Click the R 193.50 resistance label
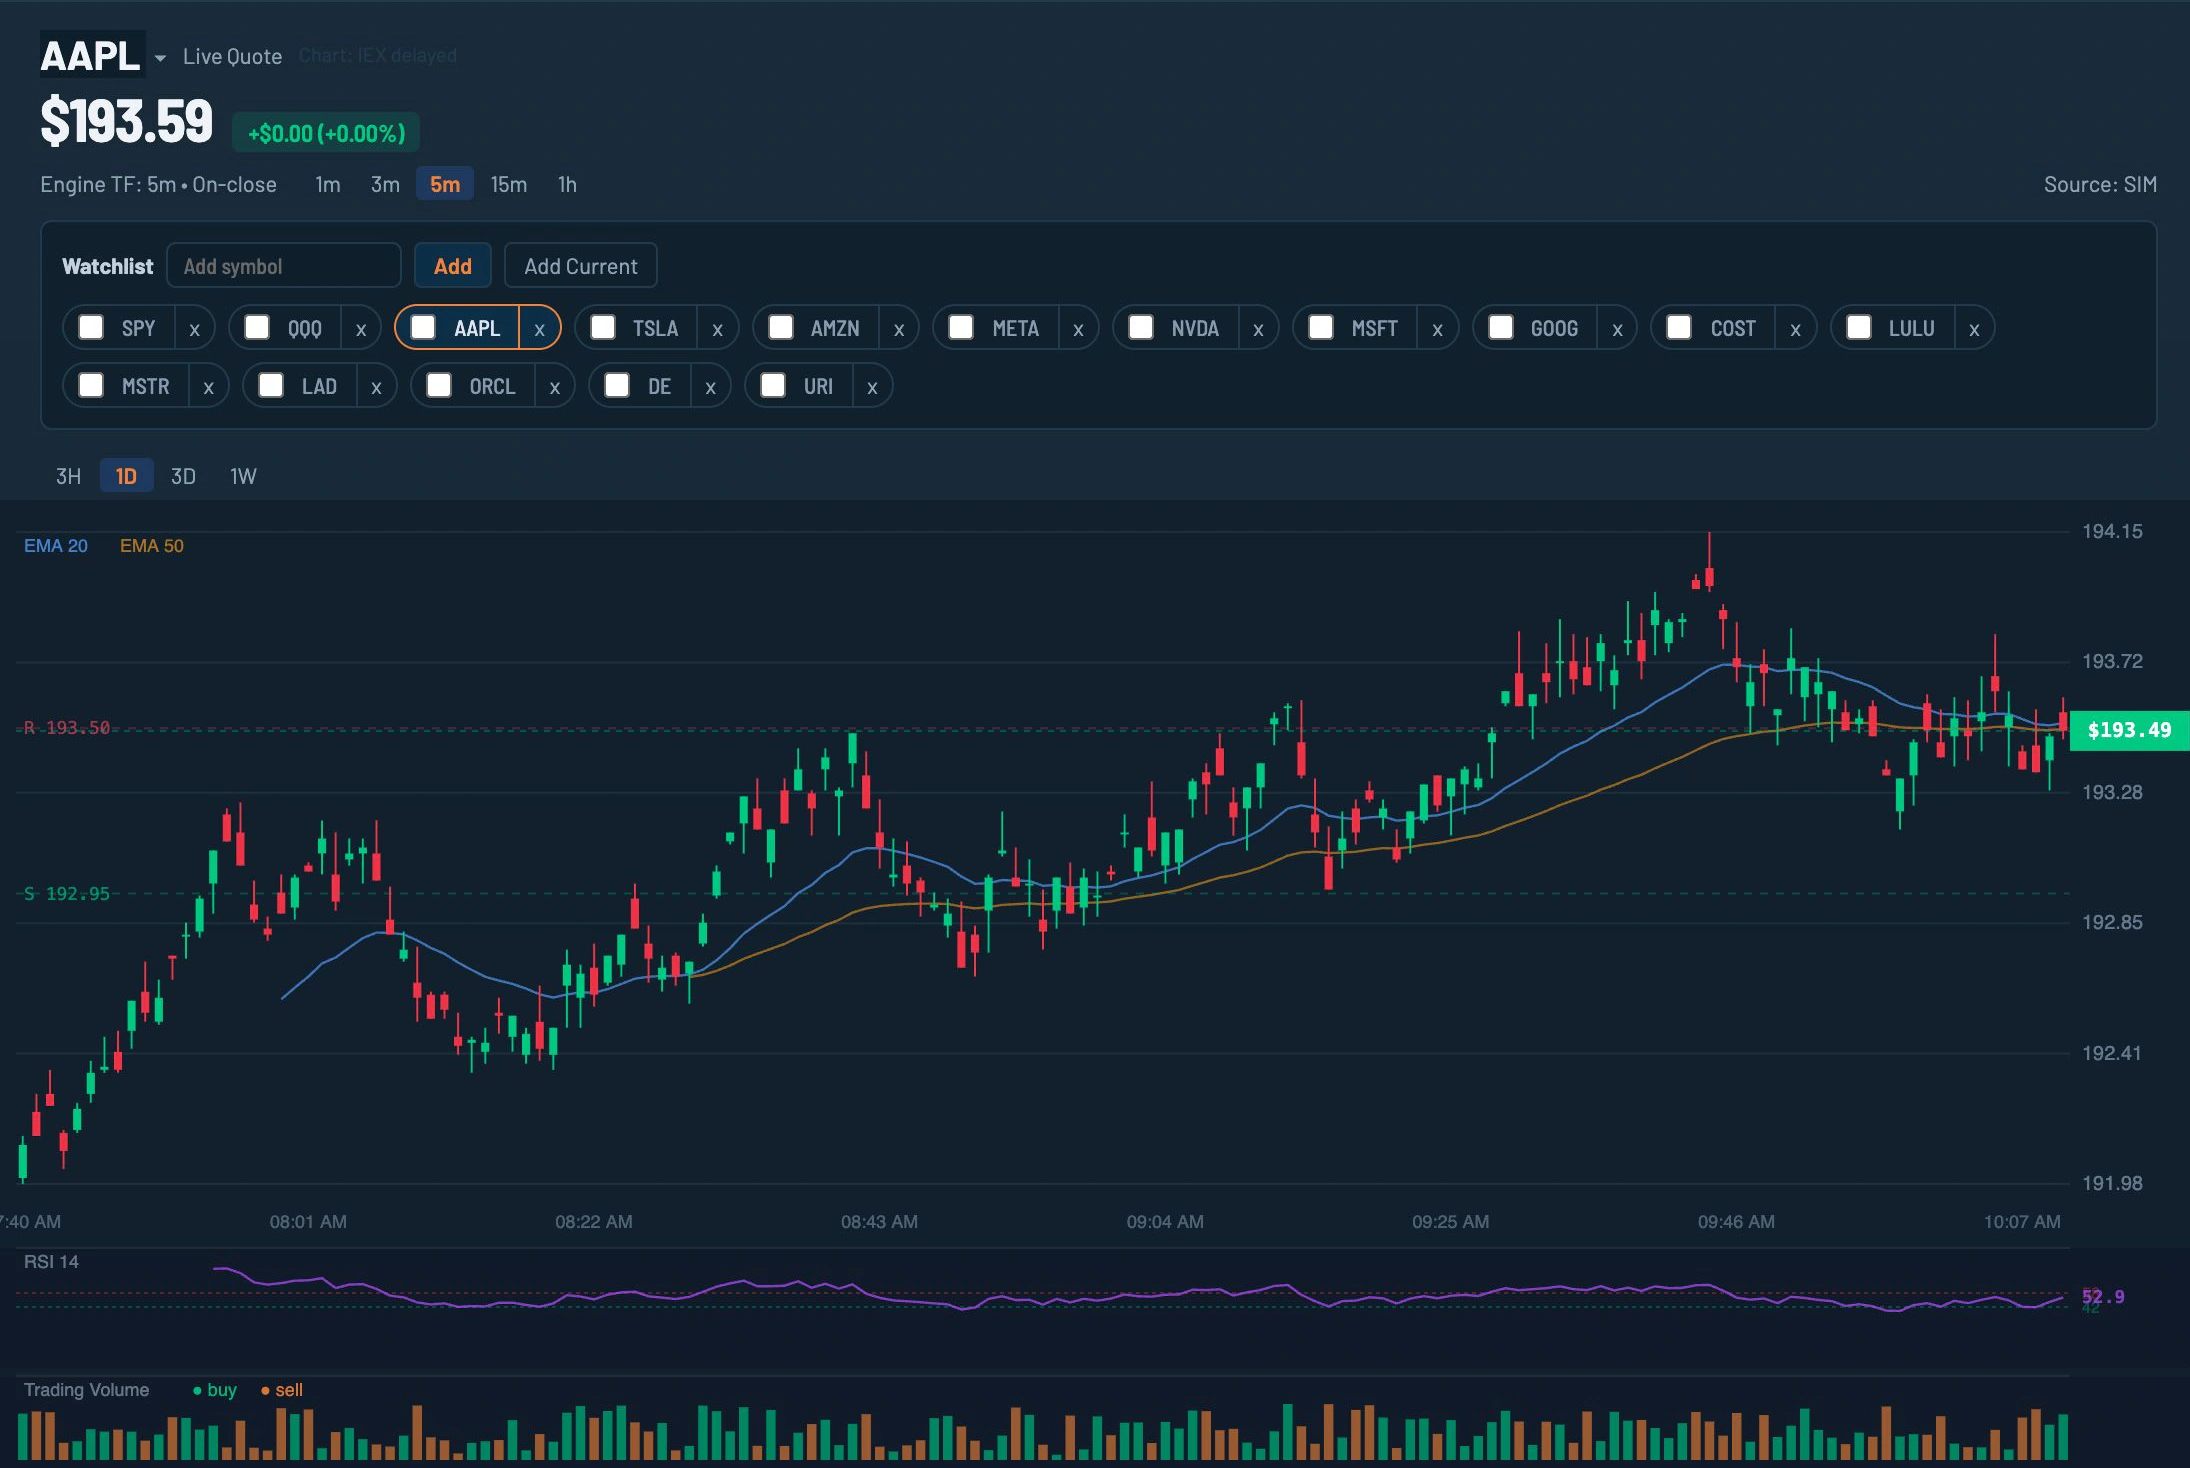This screenshot has width=2190, height=1468. coord(67,728)
